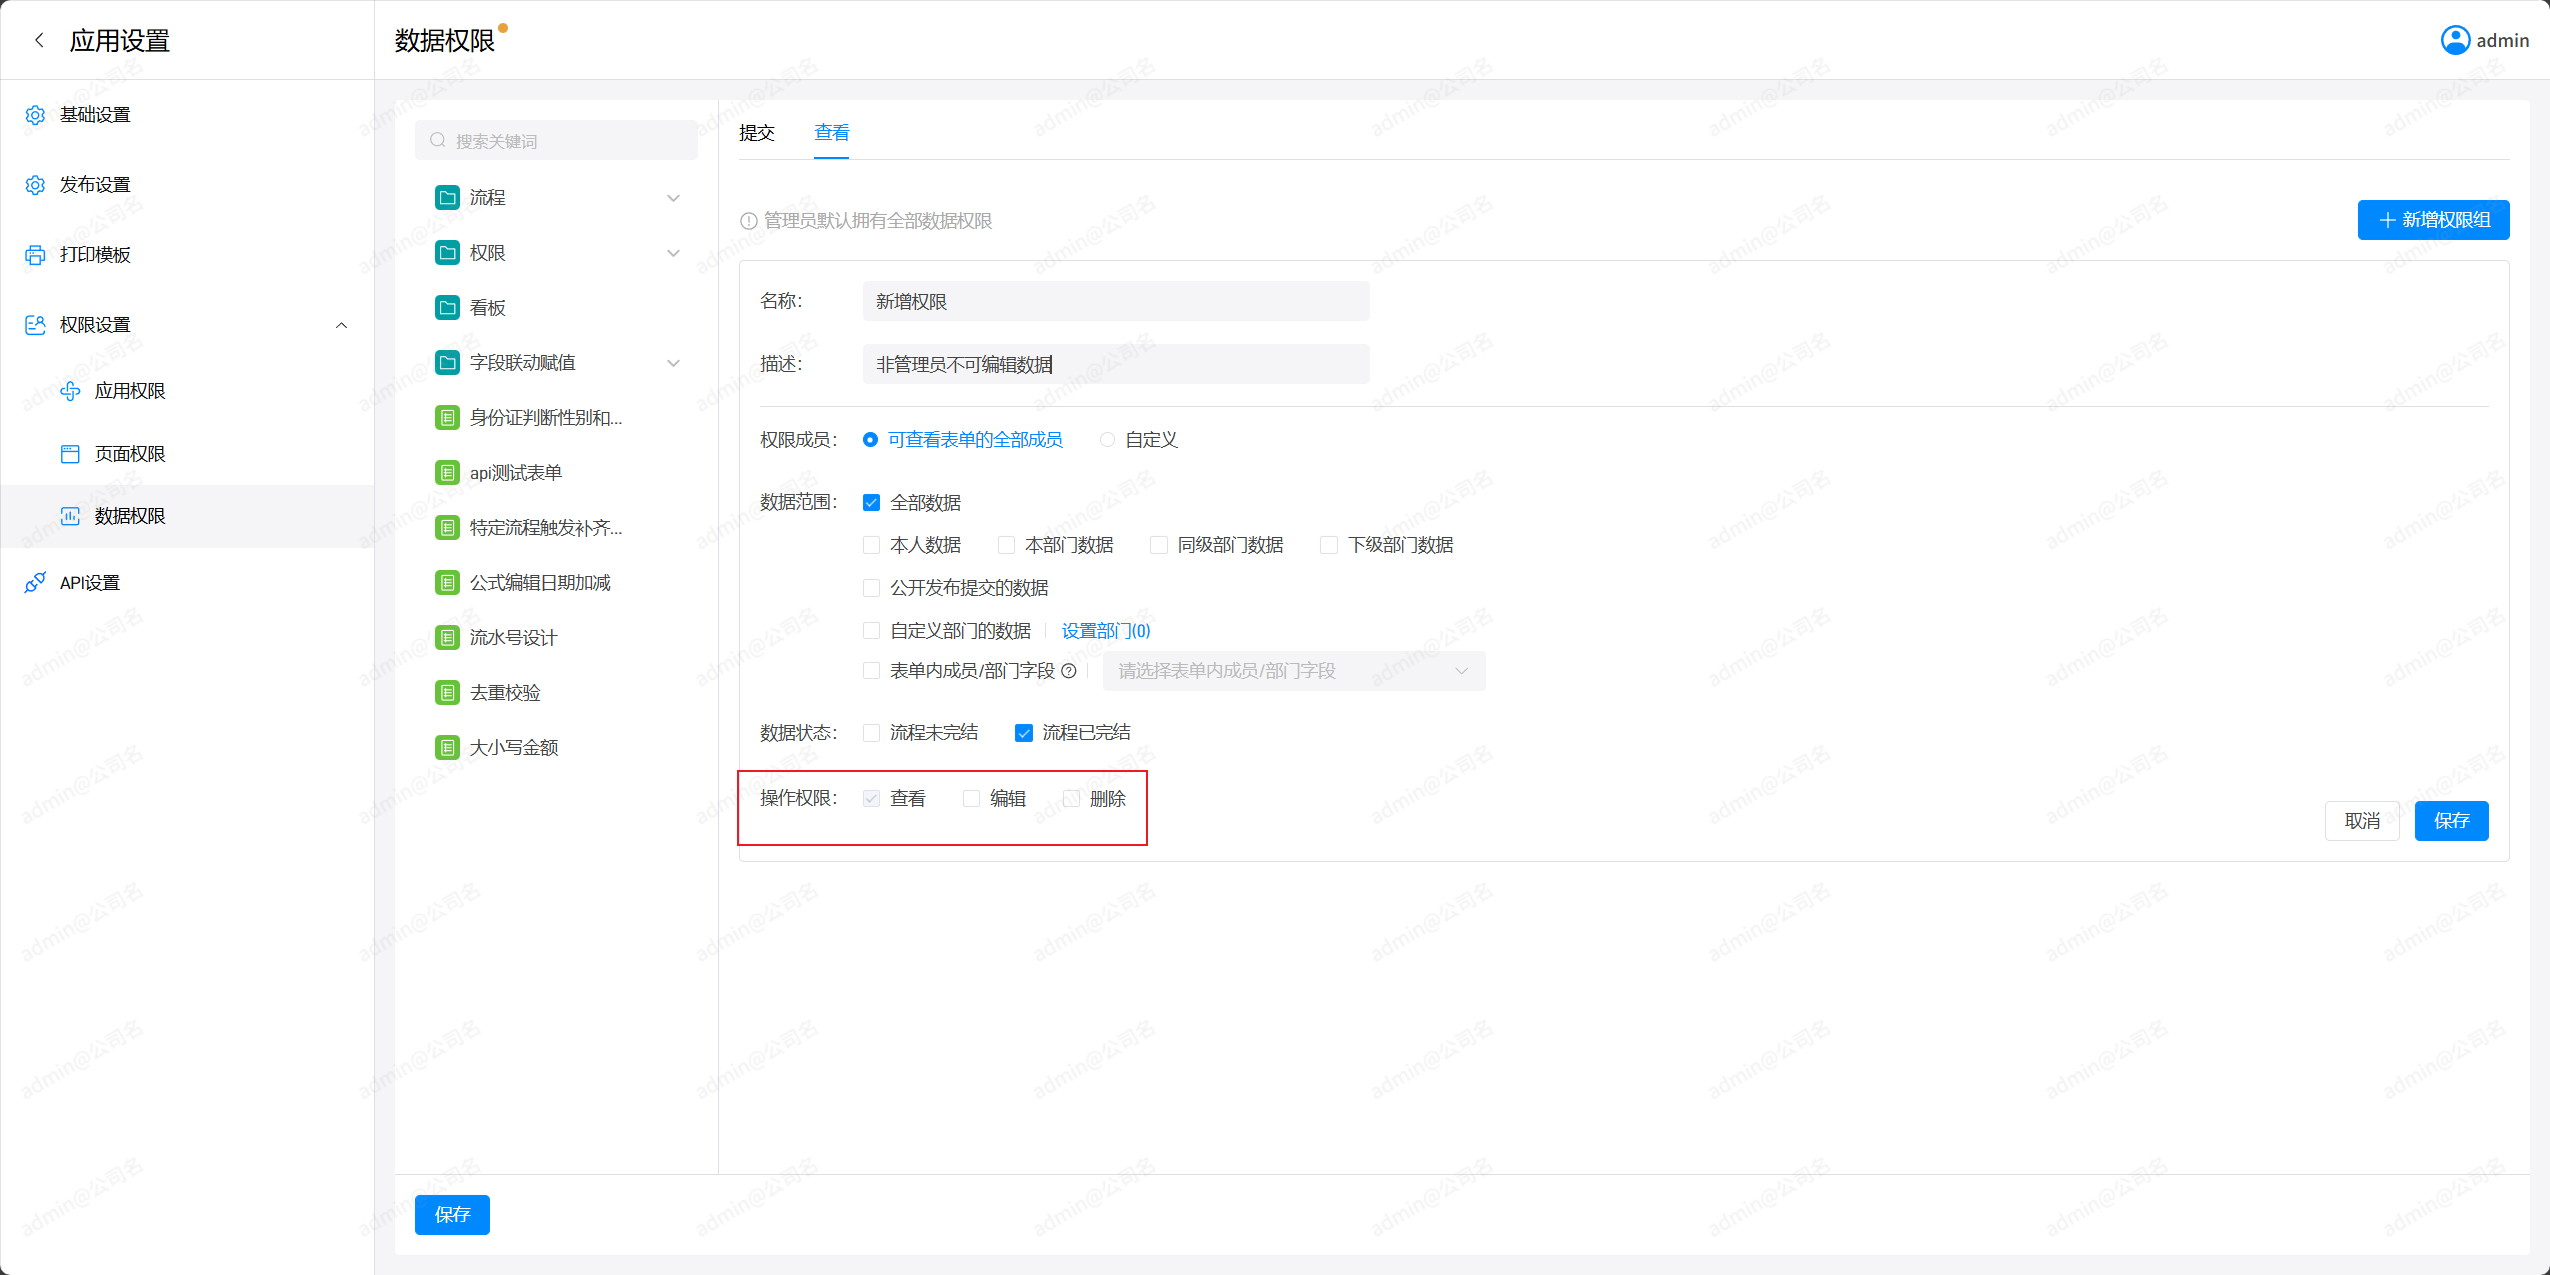Collapse the 权限设置 sidebar section

[x=341, y=325]
